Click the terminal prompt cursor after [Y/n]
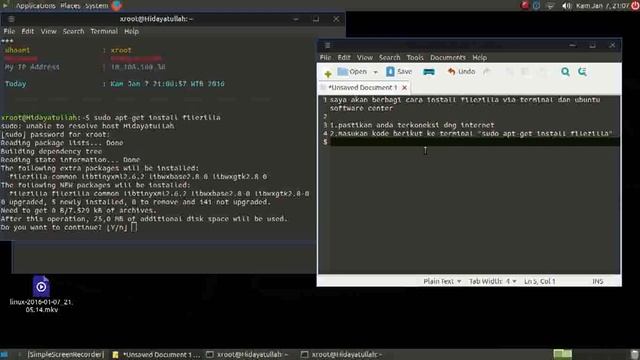Image resolution: width=640 pixels, height=360 pixels. [134, 227]
